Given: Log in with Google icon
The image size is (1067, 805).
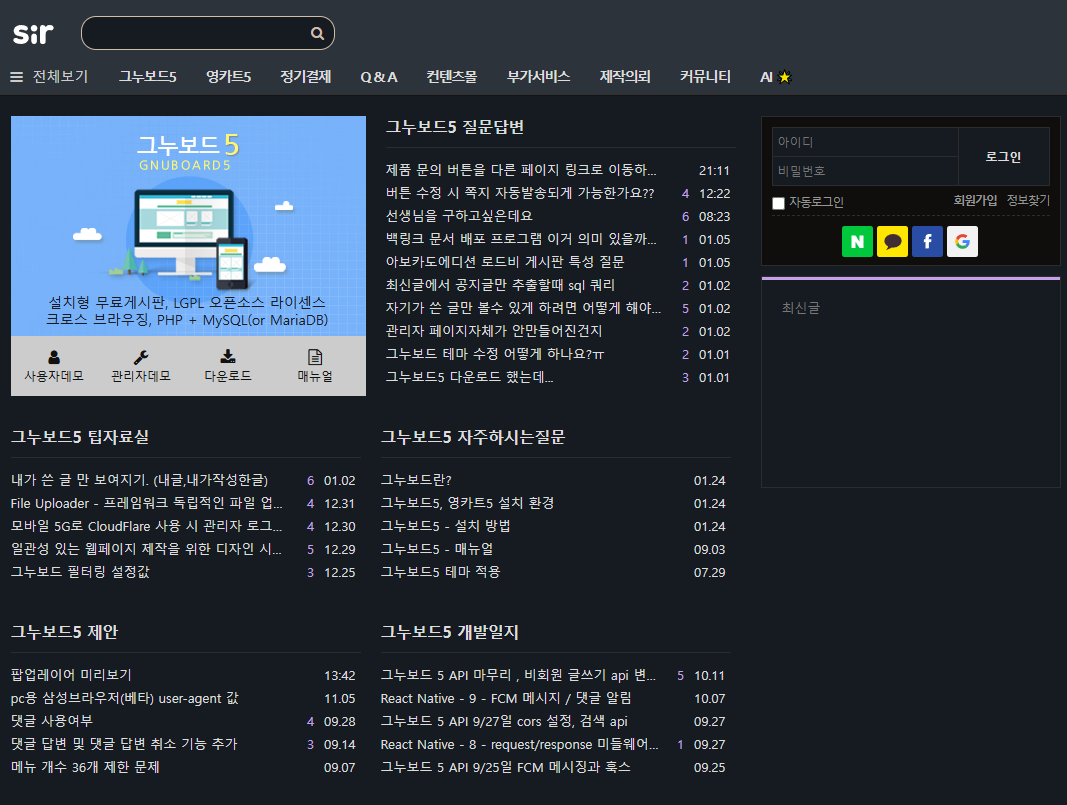Looking at the screenshot, I should [962, 241].
